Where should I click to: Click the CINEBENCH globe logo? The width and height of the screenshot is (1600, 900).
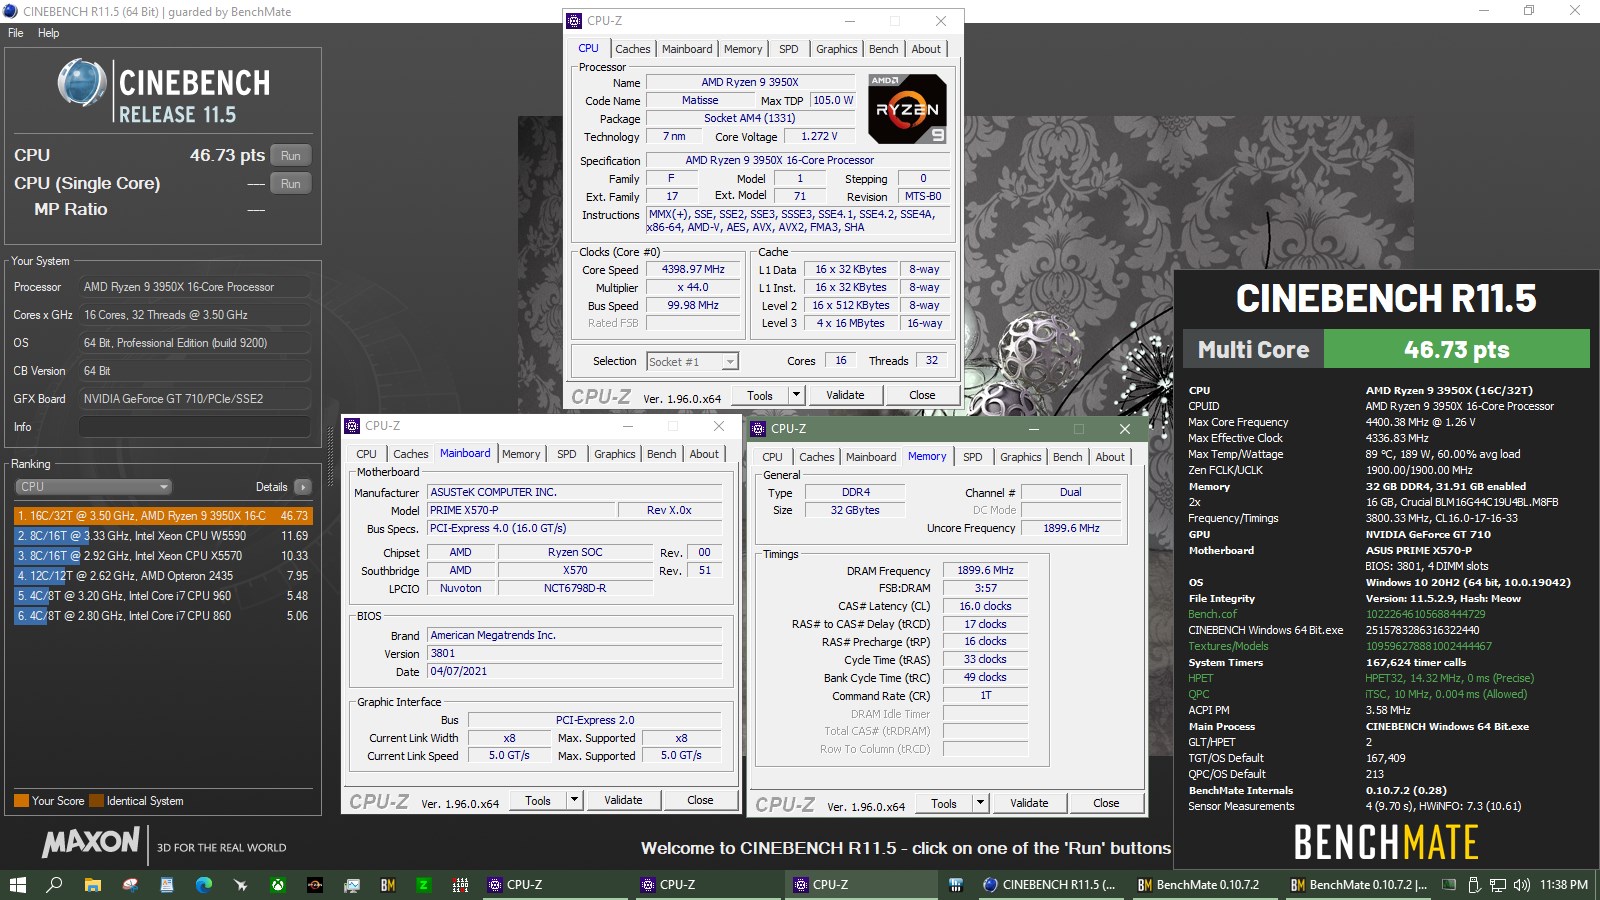click(x=82, y=82)
